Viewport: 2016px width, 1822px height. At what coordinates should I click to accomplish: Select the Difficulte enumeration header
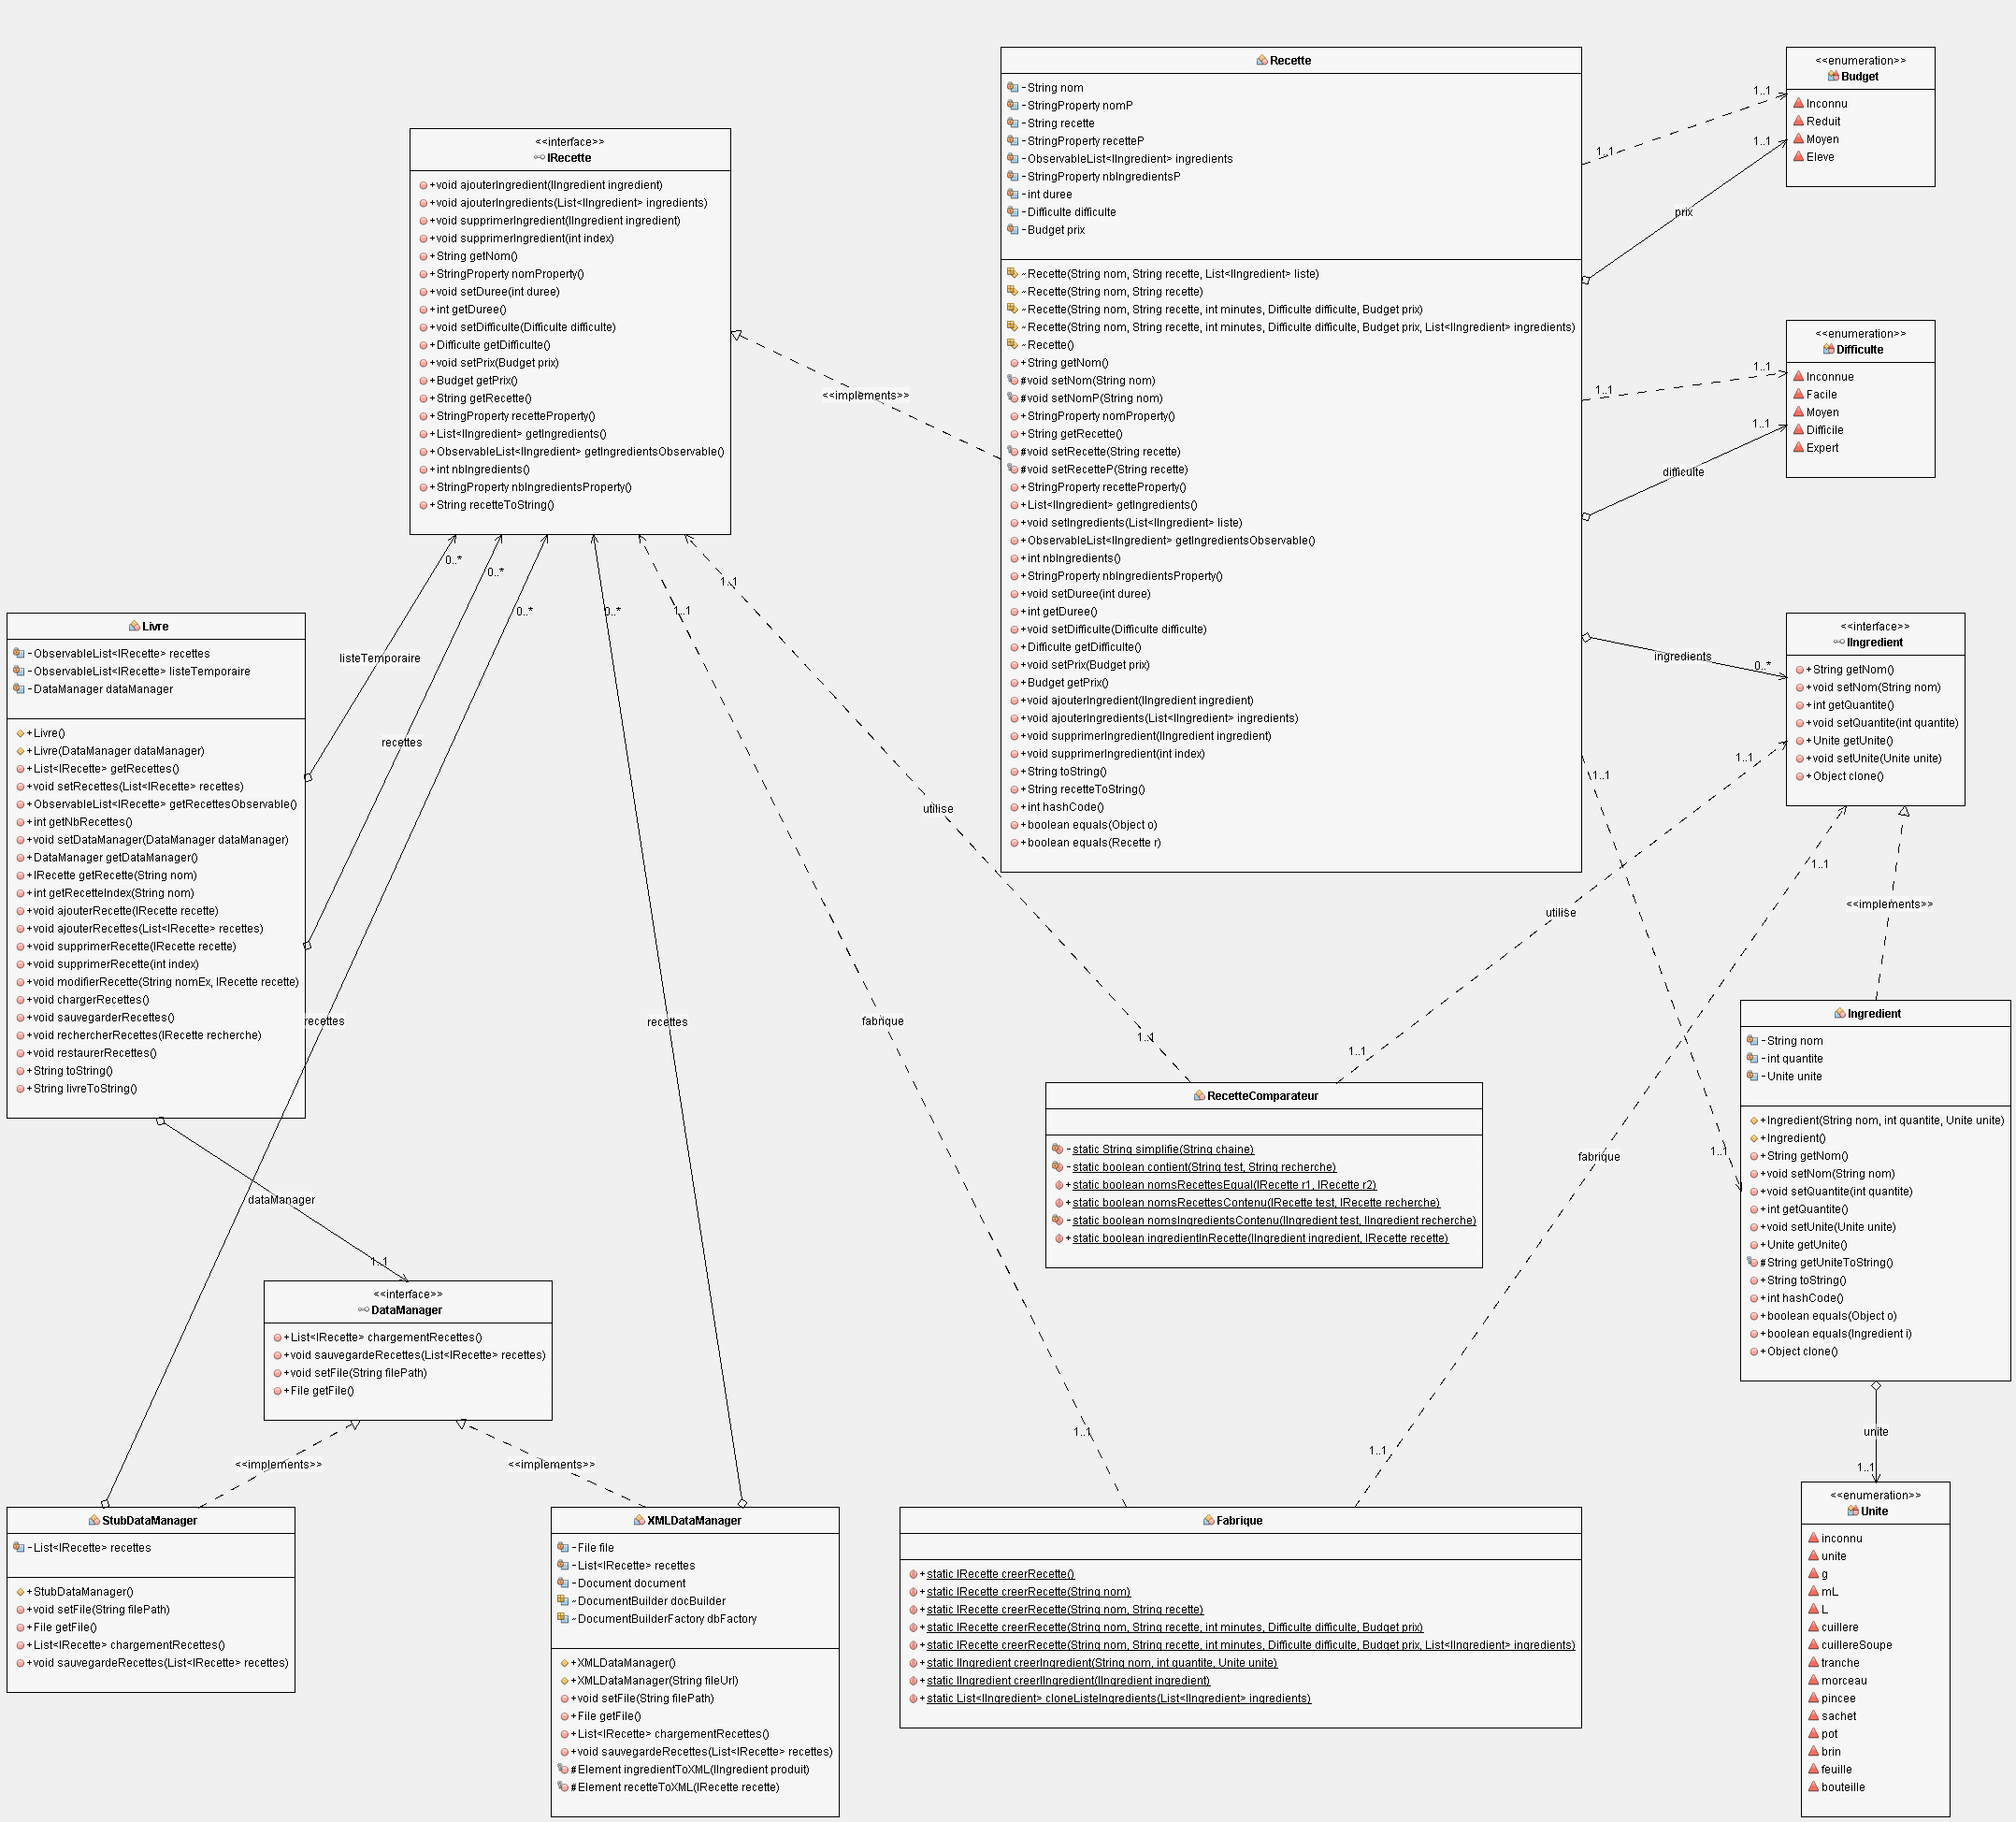tap(1859, 350)
